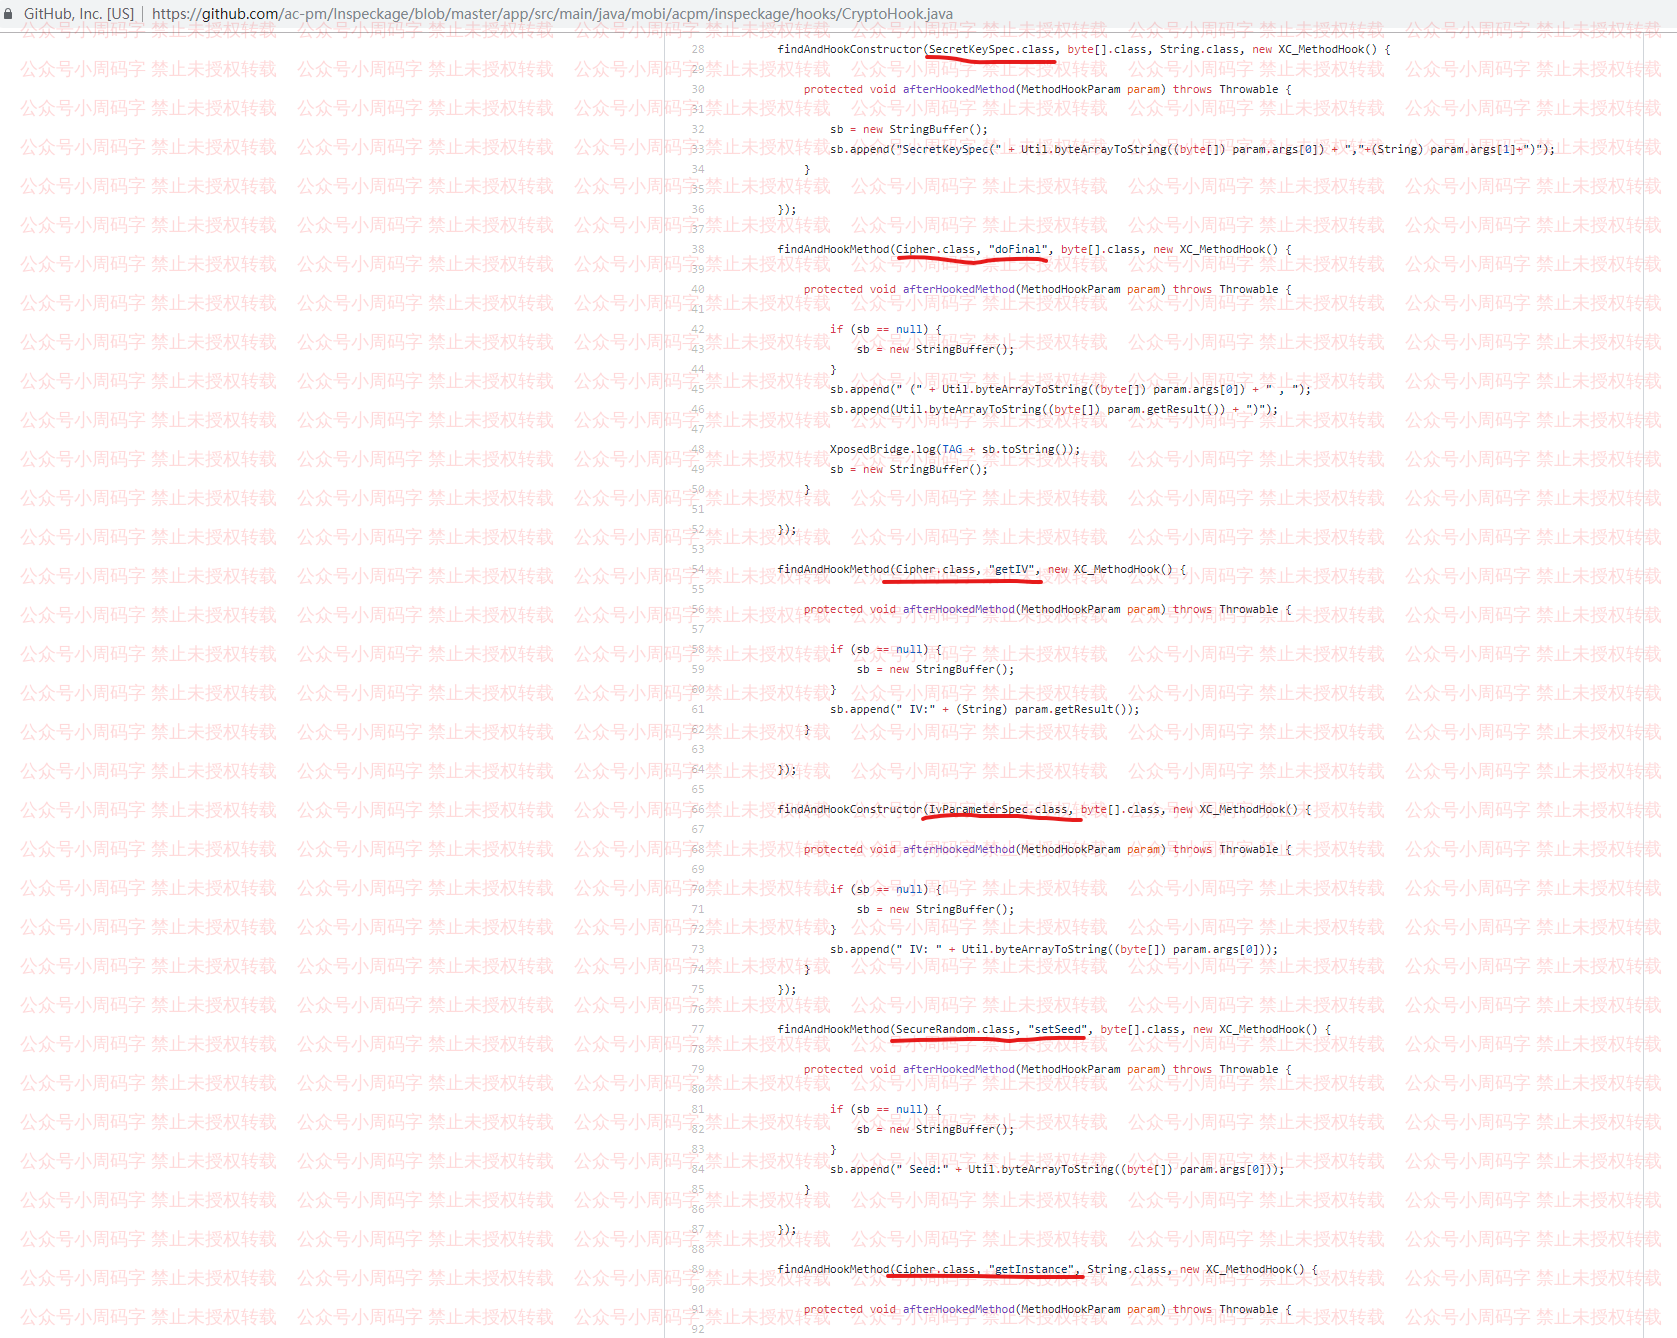Screen dimensions: 1677x1338
Task: Click "afterHookedMethod" on line 40
Action: (959, 289)
